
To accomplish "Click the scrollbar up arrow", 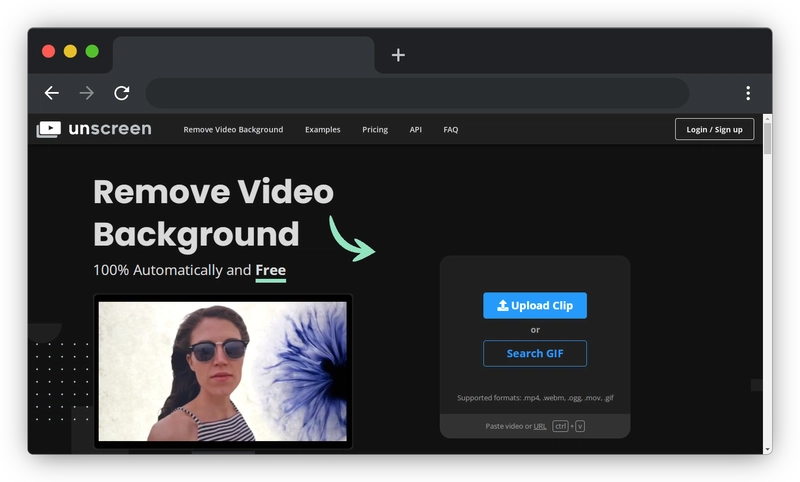I will click(x=767, y=118).
